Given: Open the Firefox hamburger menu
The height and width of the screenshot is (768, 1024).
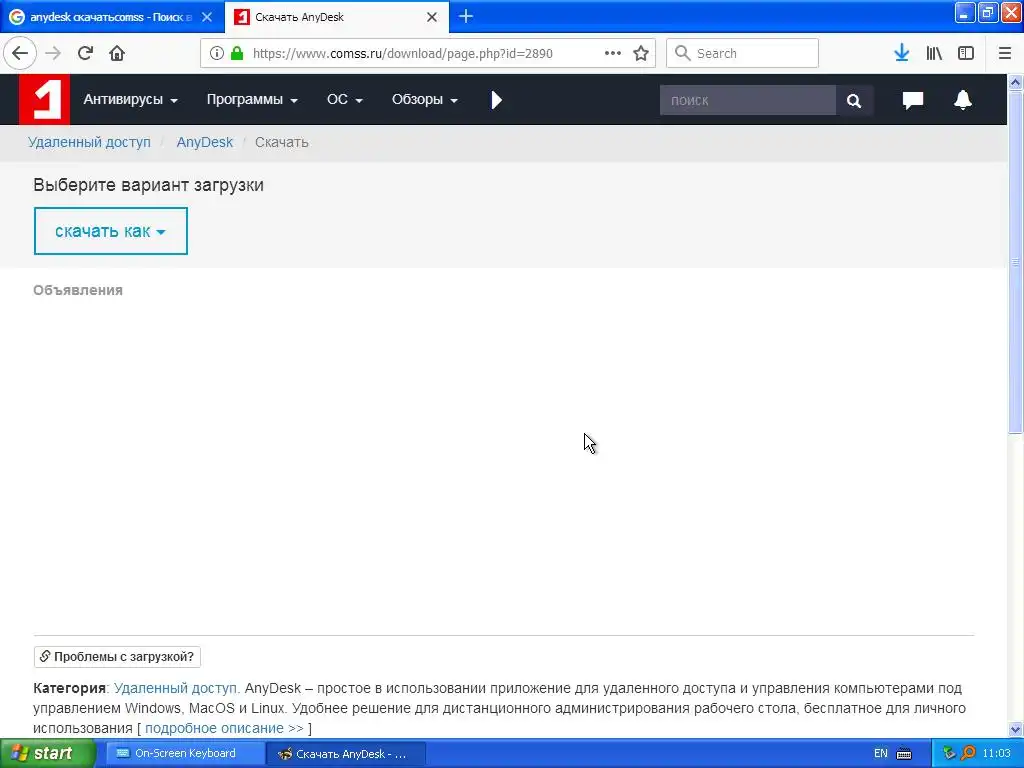Looking at the screenshot, I should click(1005, 53).
